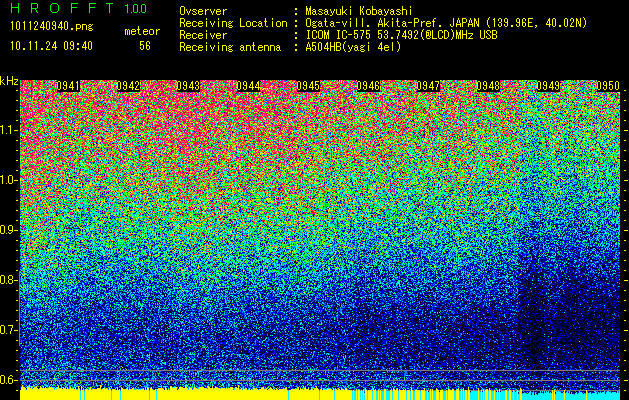The height and width of the screenshot is (400, 629).
Task: Click the Receiving antenna label
Action: 230,47
